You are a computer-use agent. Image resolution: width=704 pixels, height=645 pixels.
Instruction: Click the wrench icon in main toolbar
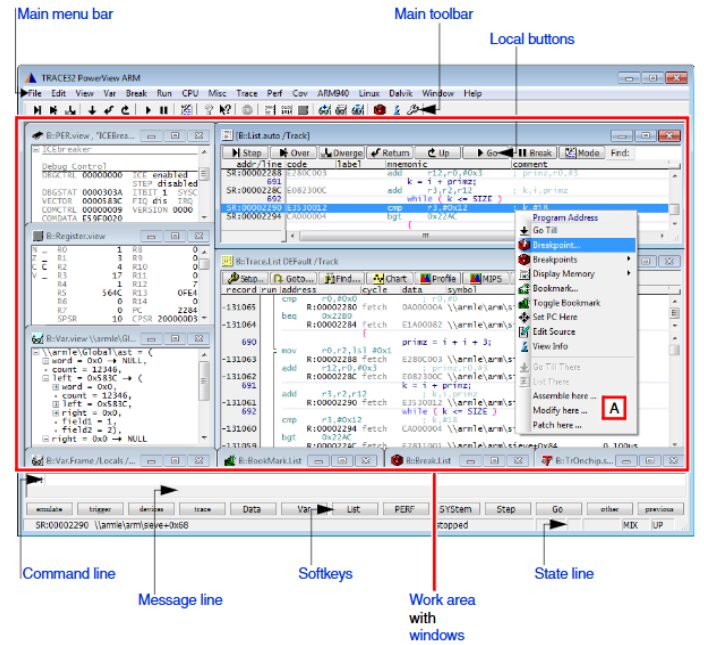point(412,110)
